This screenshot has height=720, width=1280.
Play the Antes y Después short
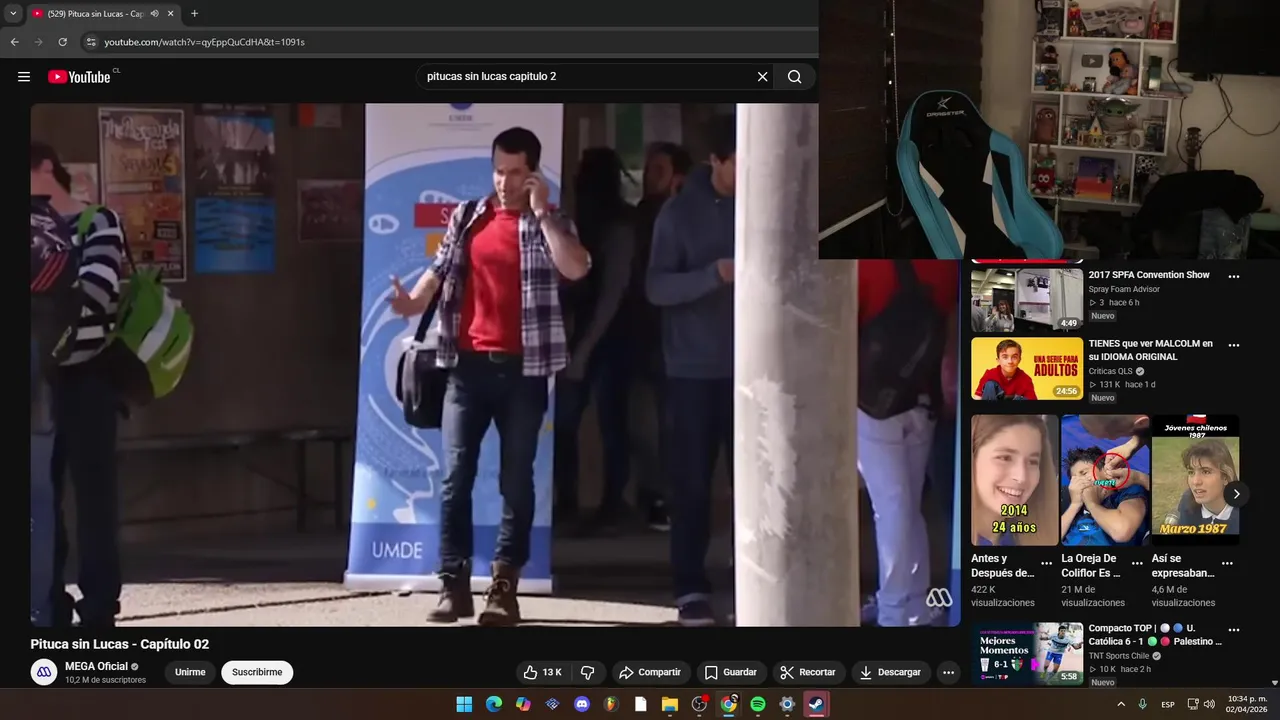pos(1015,480)
